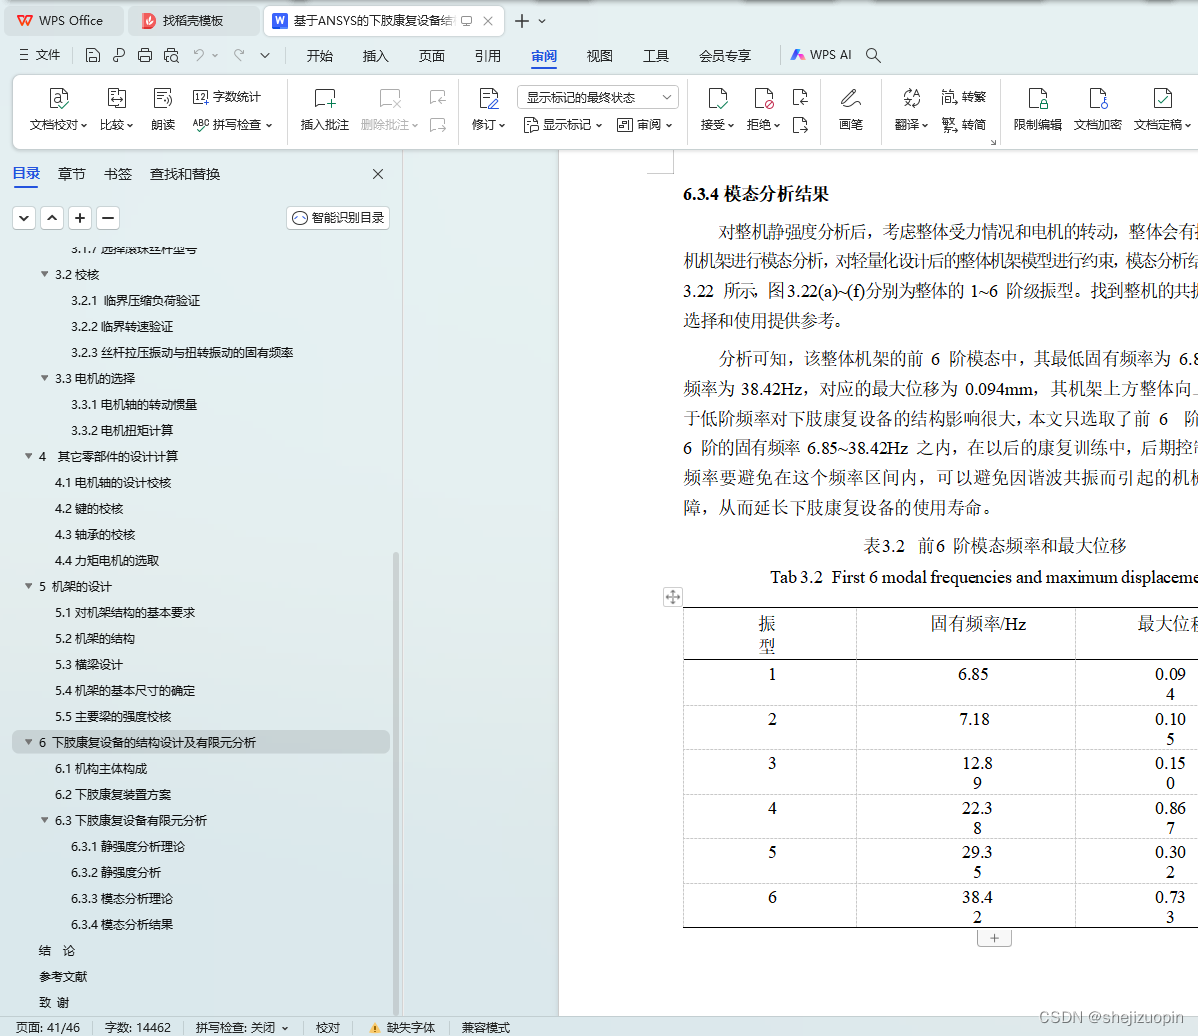
Task: Click 修订 track changes icon
Action: pyautogui.click(x=488, y=99)
